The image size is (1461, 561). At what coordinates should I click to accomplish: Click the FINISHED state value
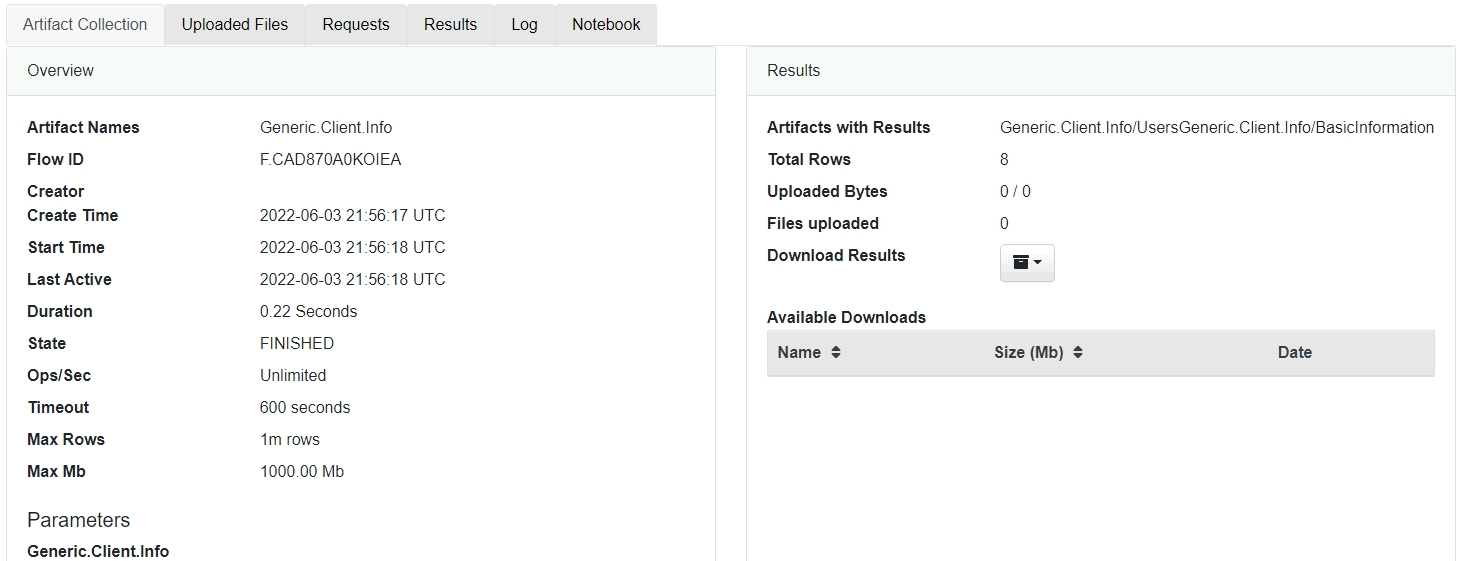coord(297,344)
